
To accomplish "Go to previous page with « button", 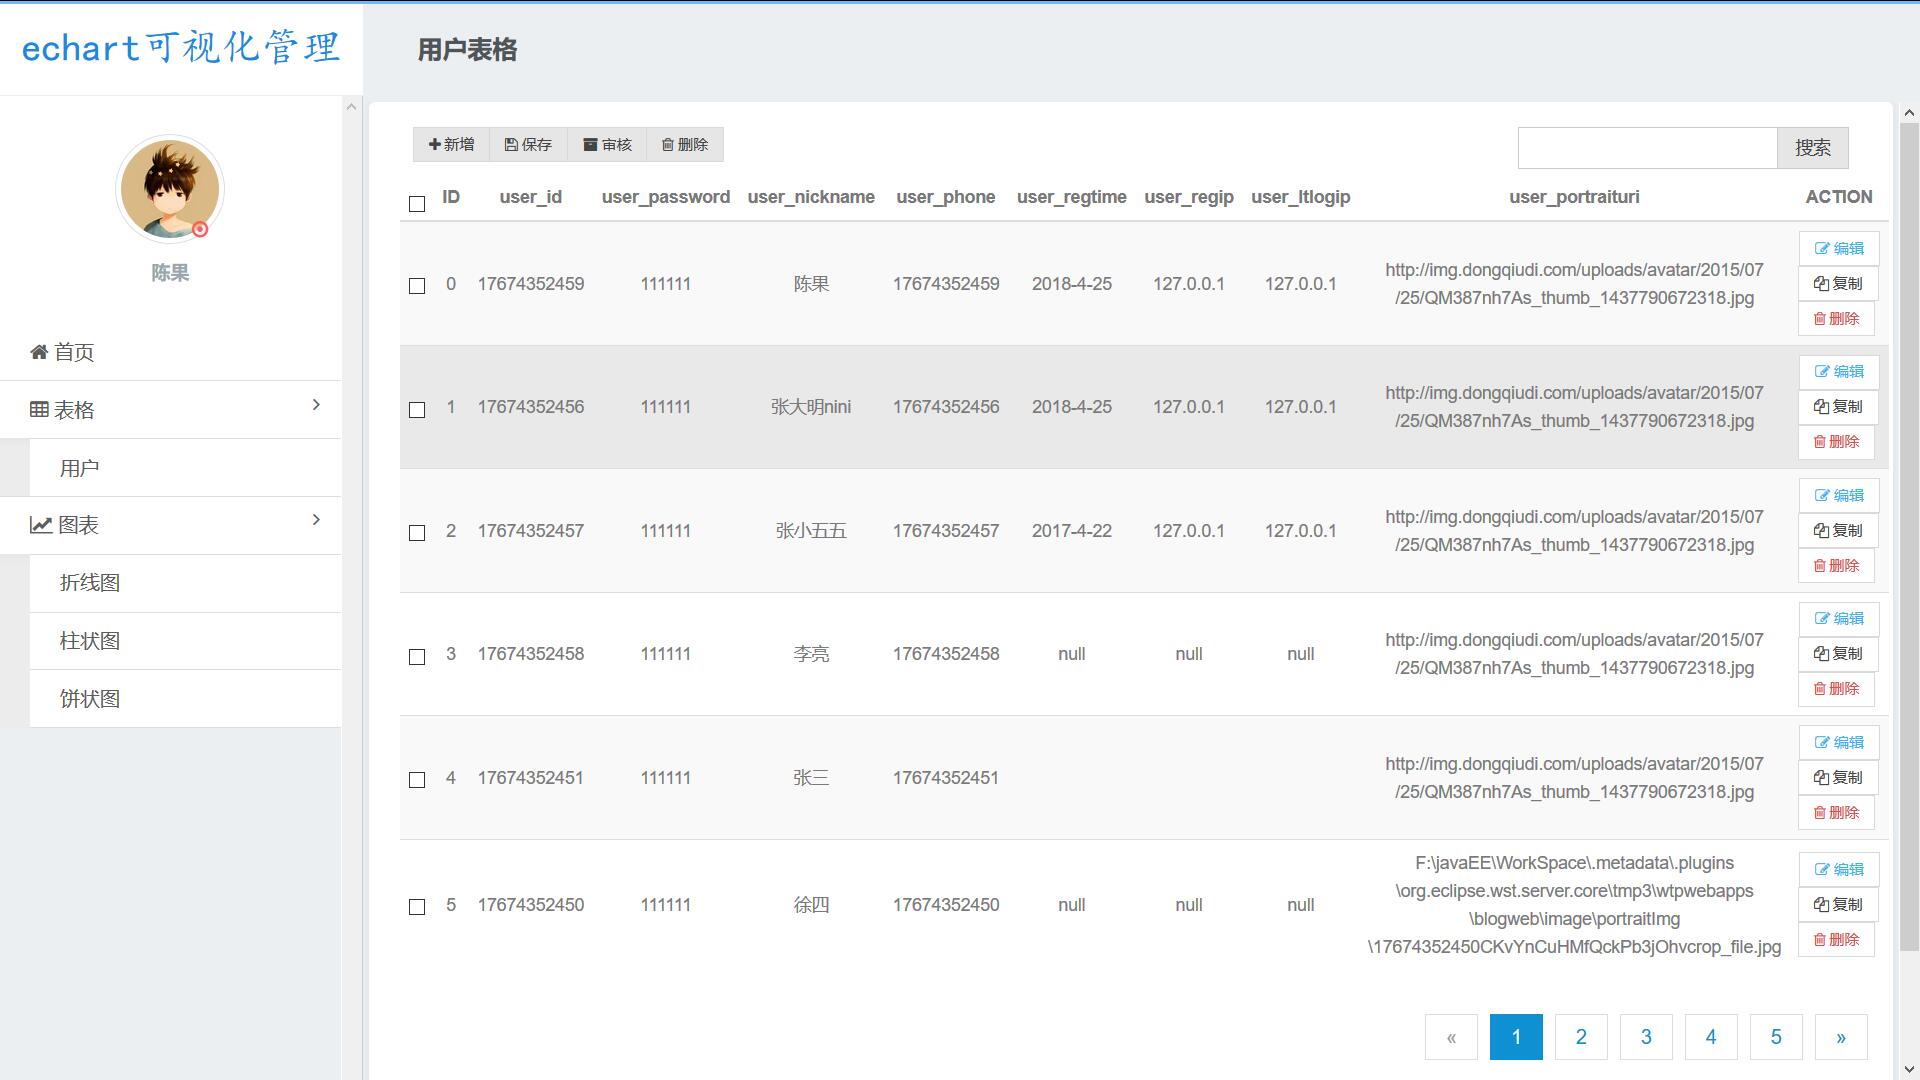I will [1451, 1037].
